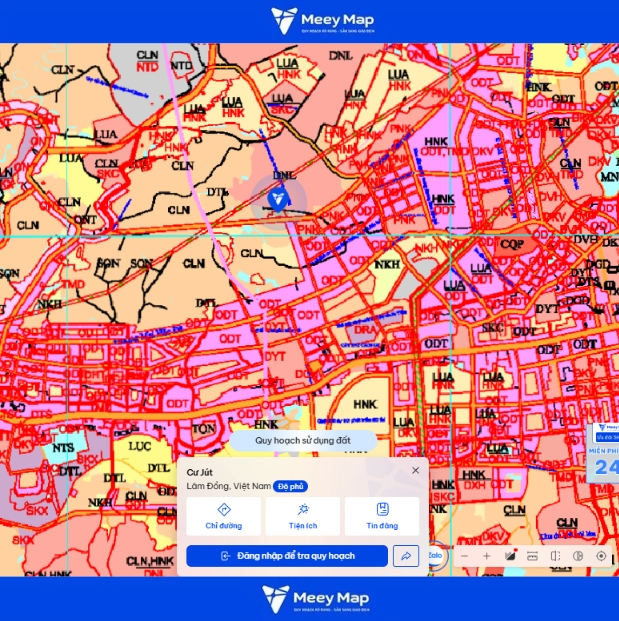Click the blue location pin marker

pos(278,200)
